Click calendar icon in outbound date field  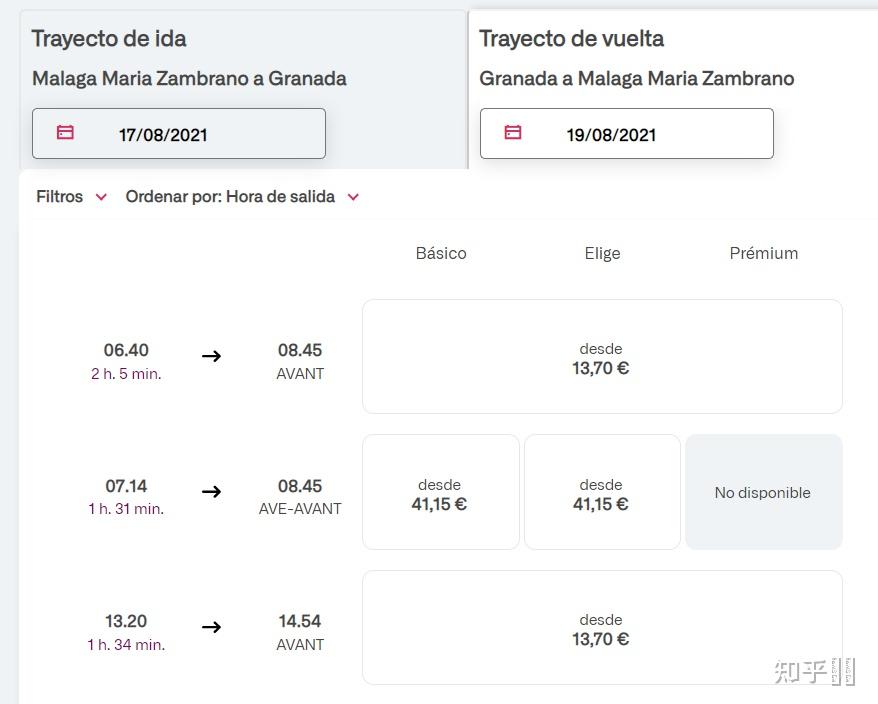[66, 133]
